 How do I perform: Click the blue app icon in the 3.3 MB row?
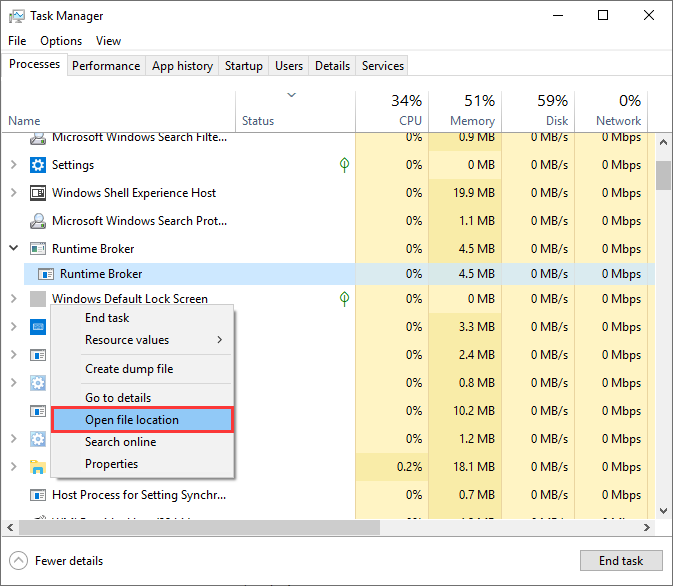(x=38, y=327)
